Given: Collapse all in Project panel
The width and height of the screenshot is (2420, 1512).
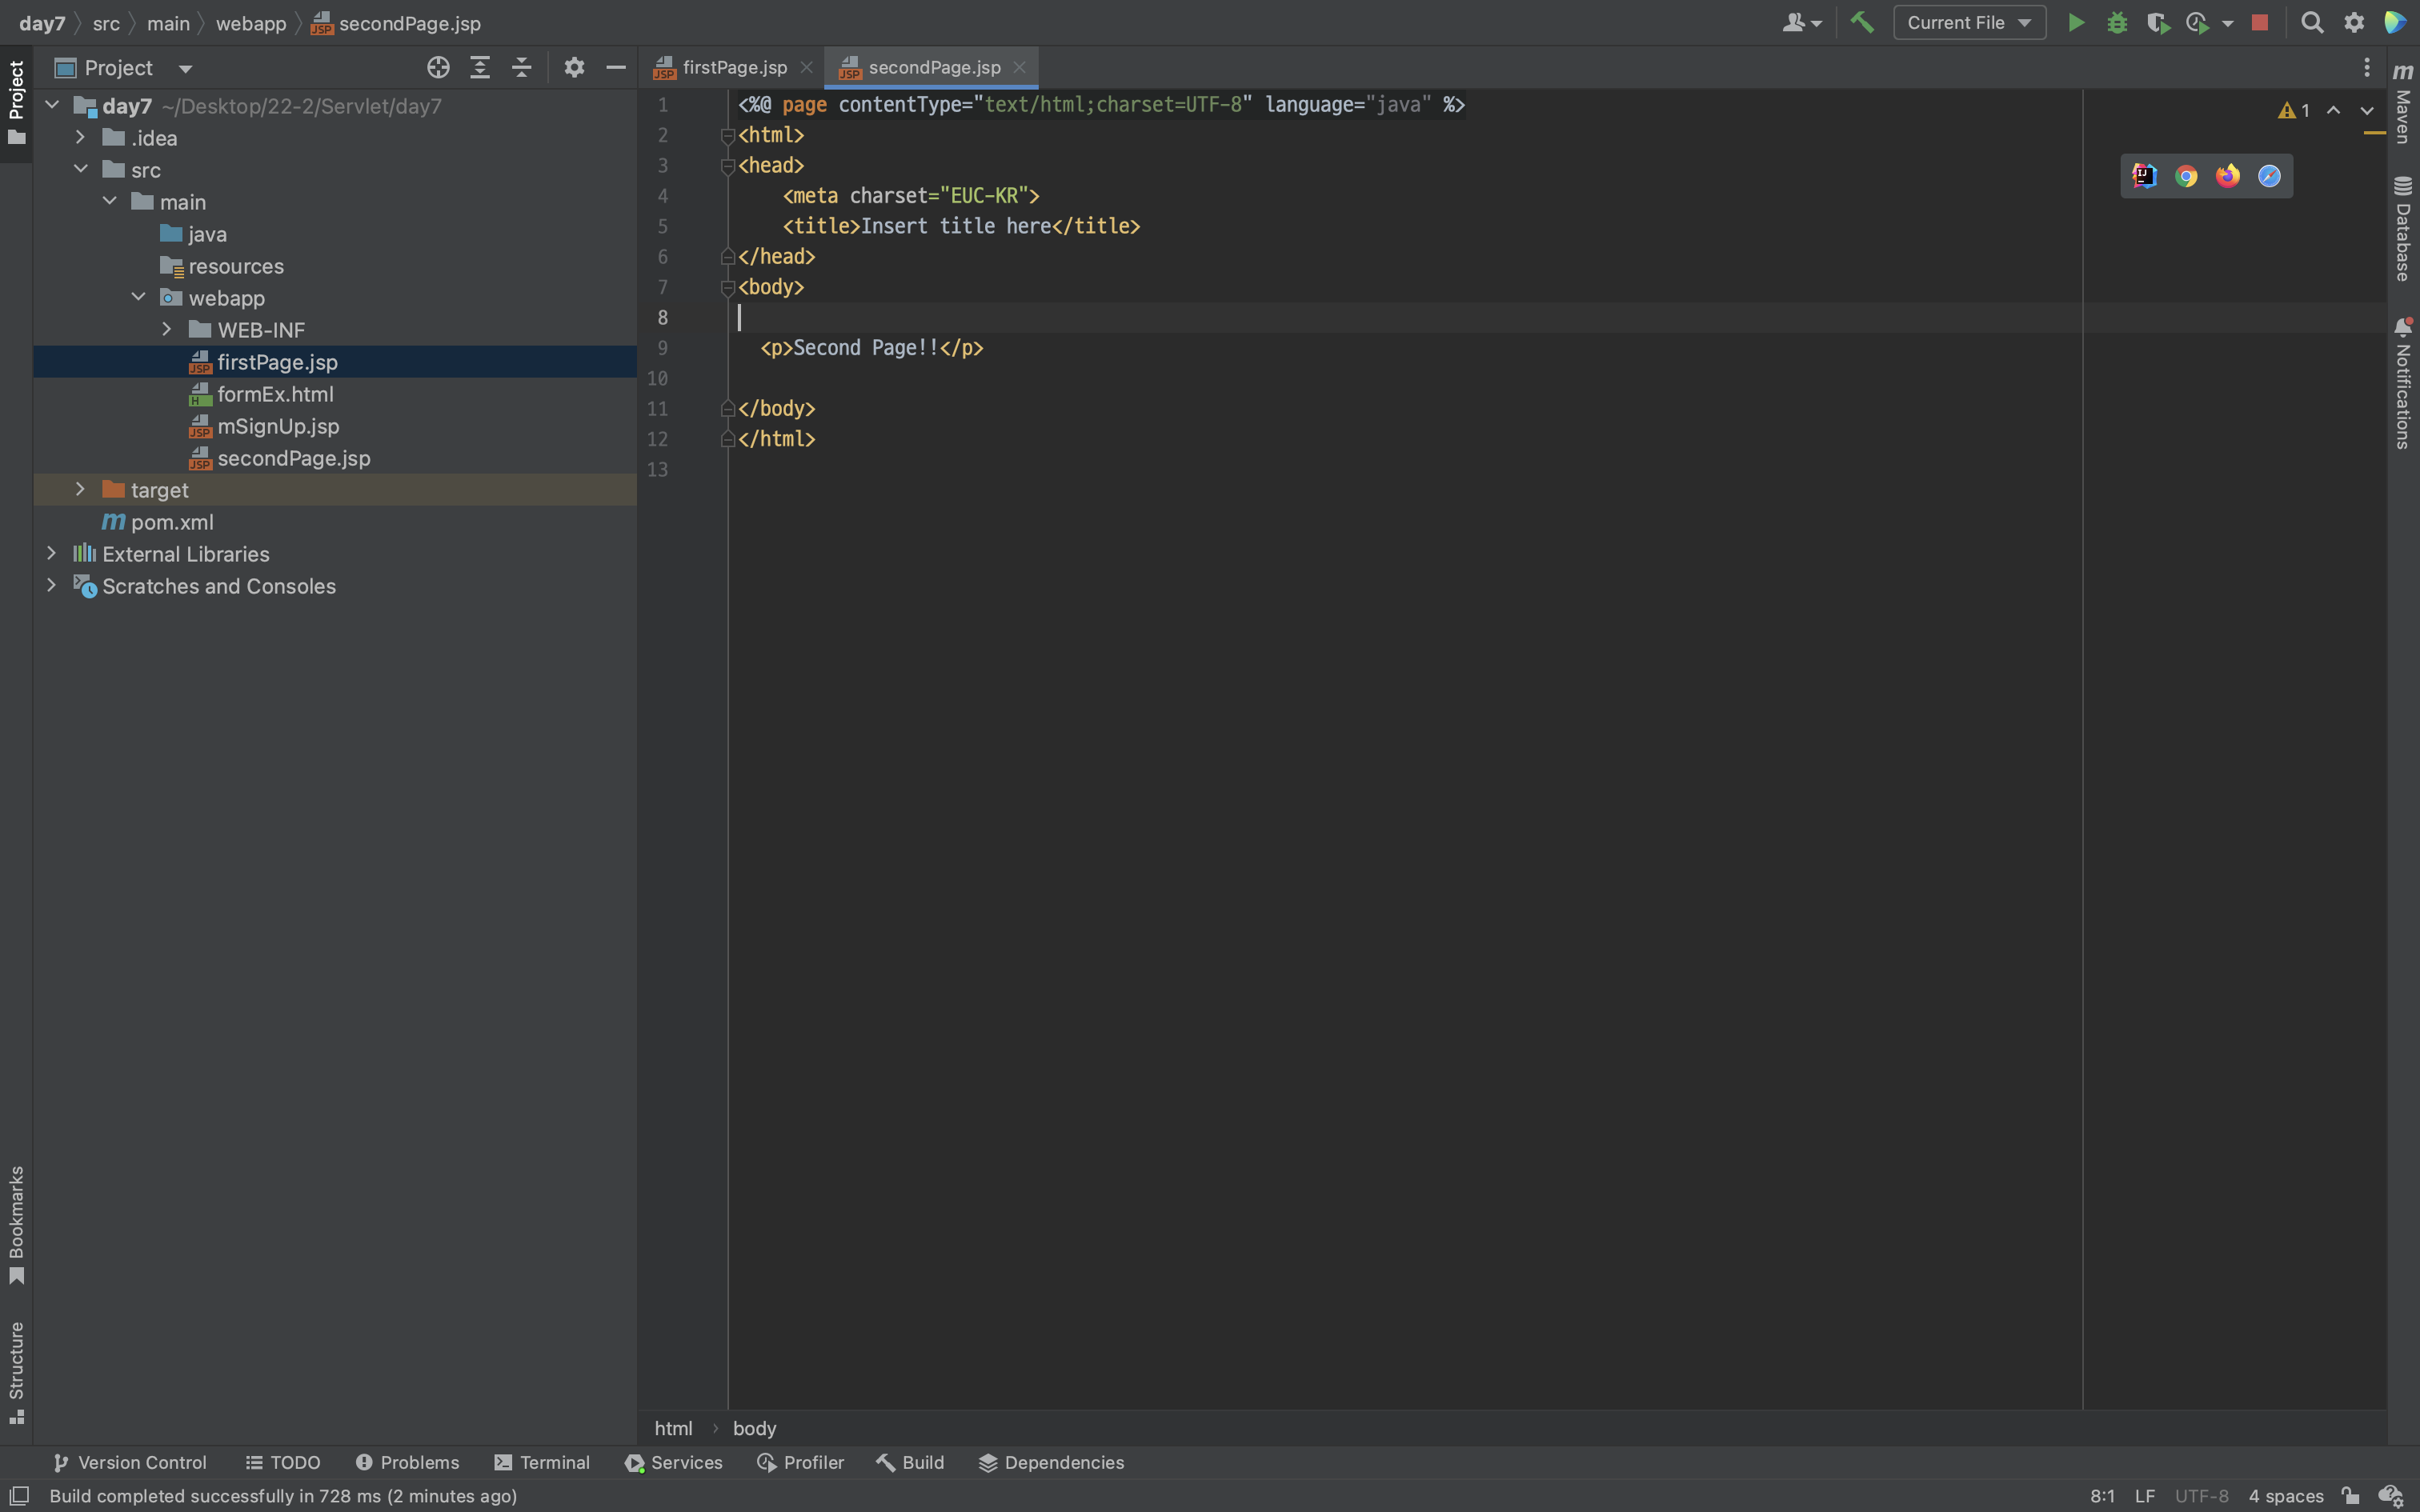Looking at the screenshot, I should point(521,68).
